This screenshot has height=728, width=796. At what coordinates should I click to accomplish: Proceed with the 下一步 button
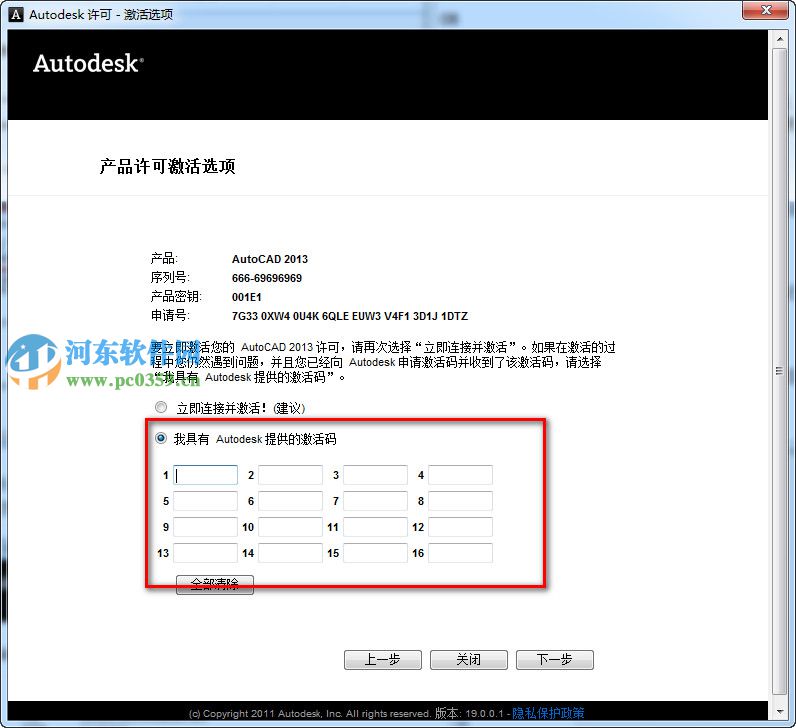[555, 660]
